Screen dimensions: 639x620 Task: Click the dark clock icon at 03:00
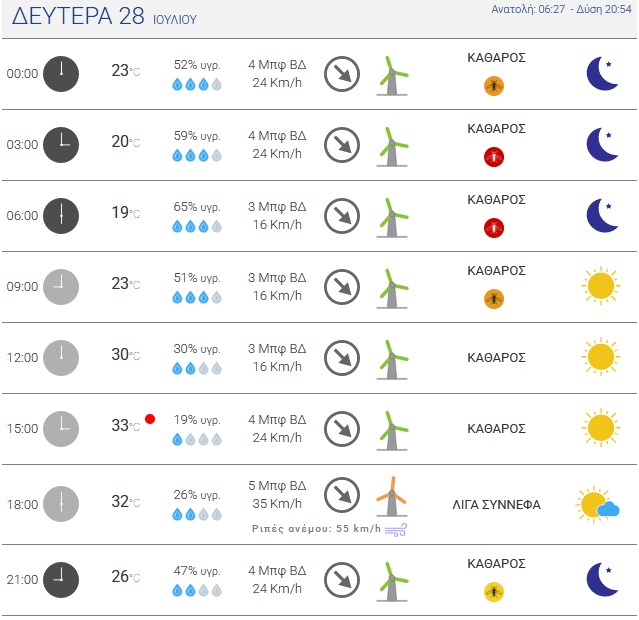click(x=61, y=145)
